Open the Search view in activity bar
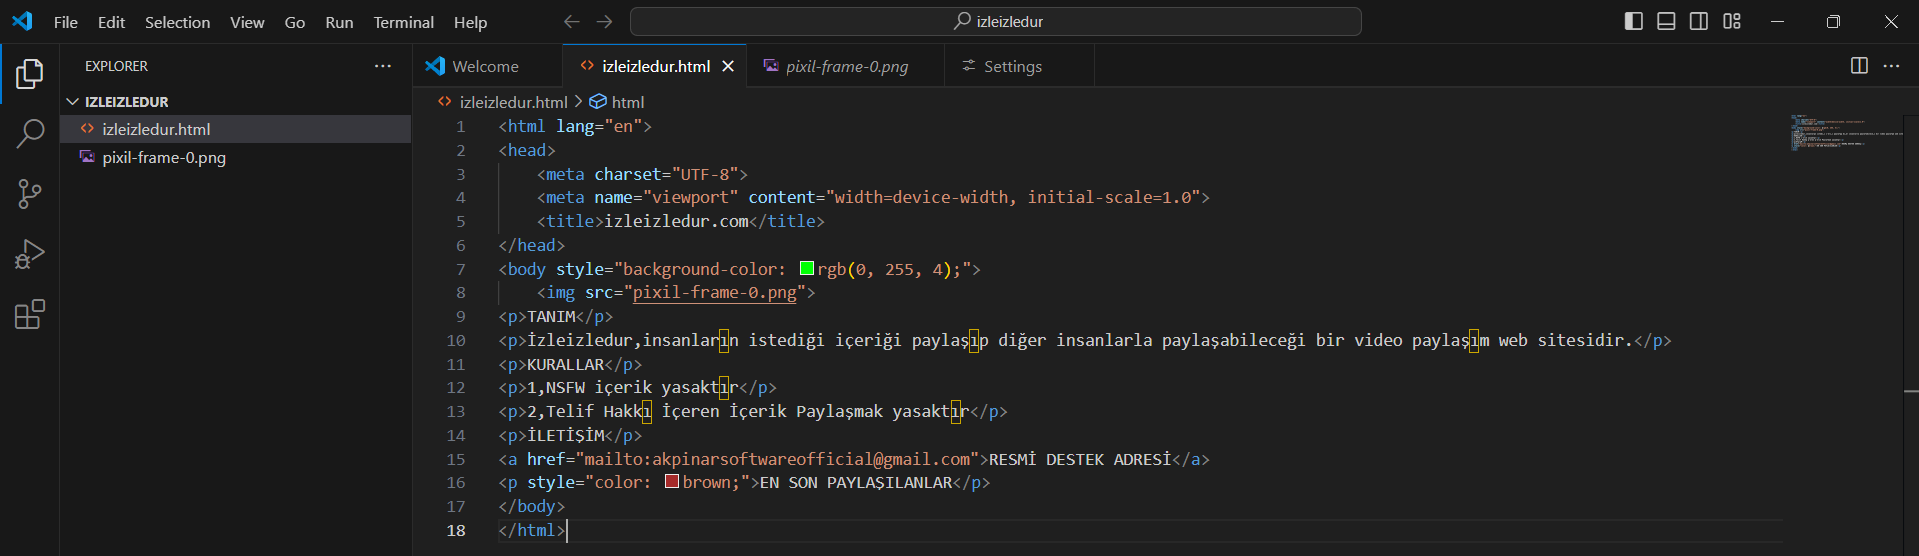 (x=30, y=133)
